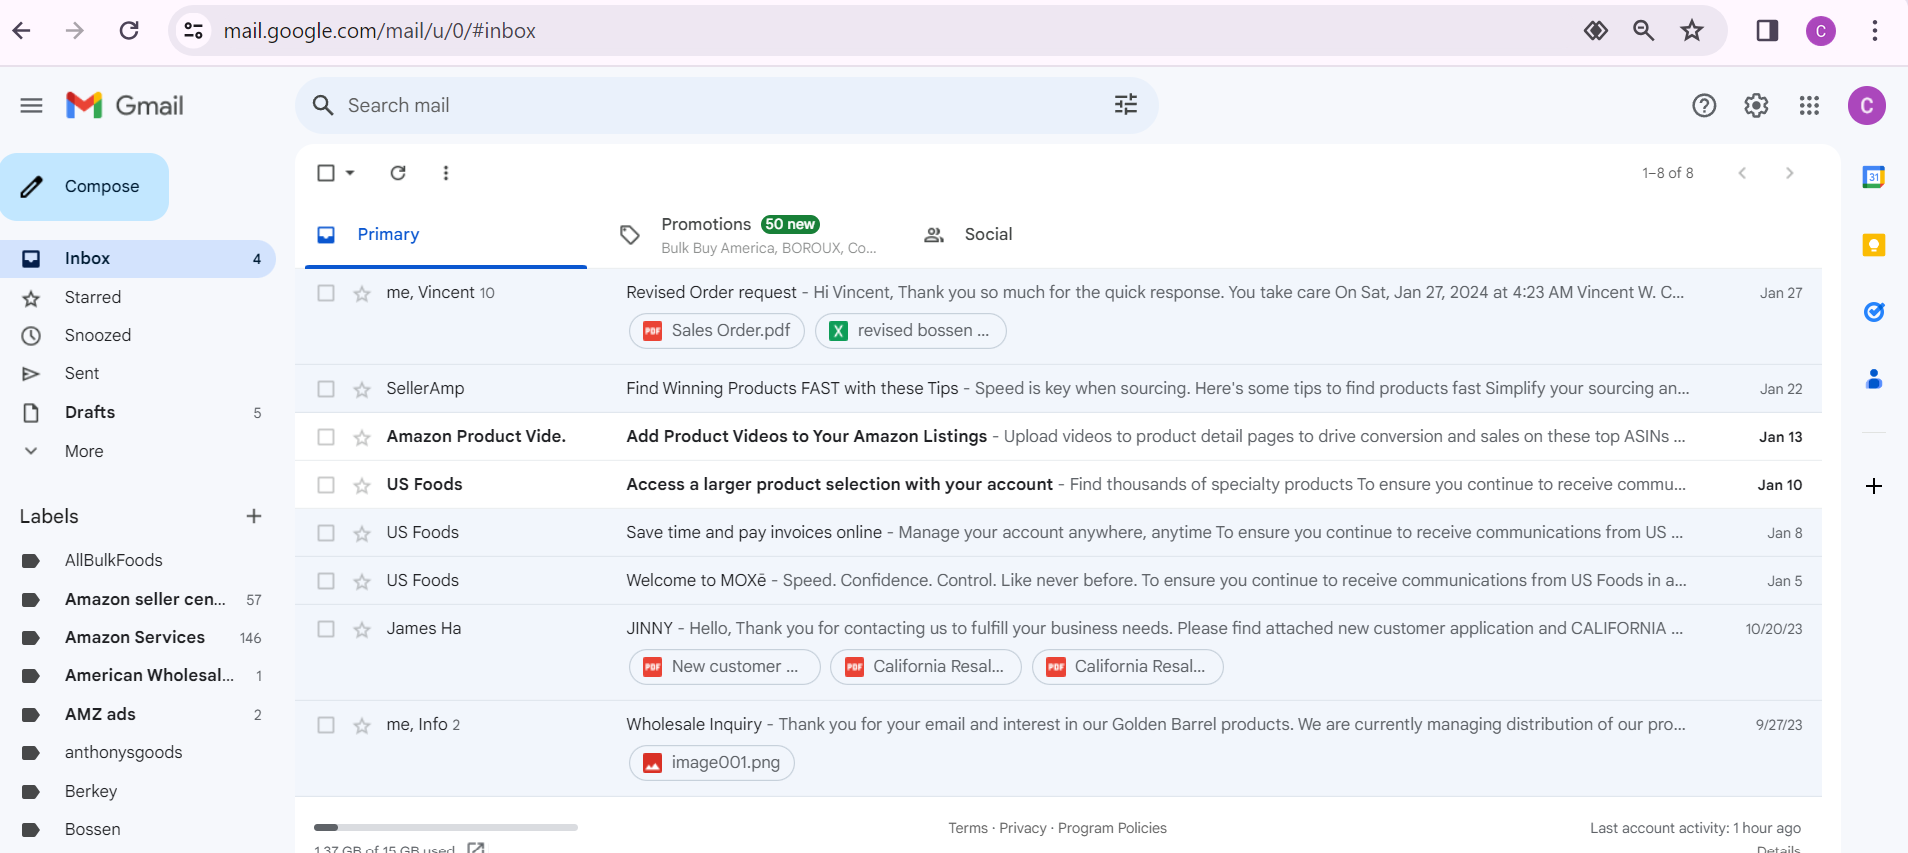Select Amazon Product Vide. email checkbox
1908x853 pixels.
[326, 437]
